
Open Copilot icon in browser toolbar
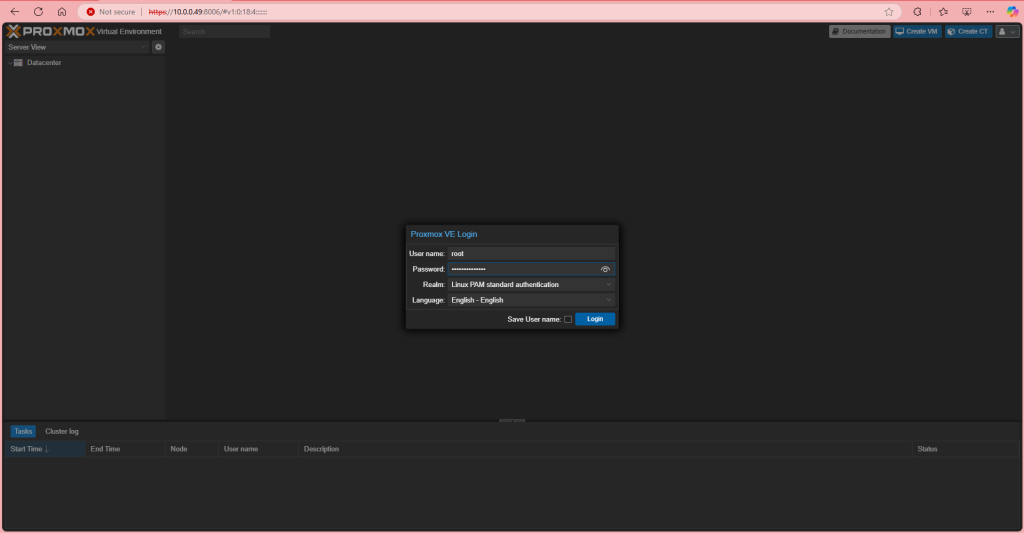[x=1012, y=12]
